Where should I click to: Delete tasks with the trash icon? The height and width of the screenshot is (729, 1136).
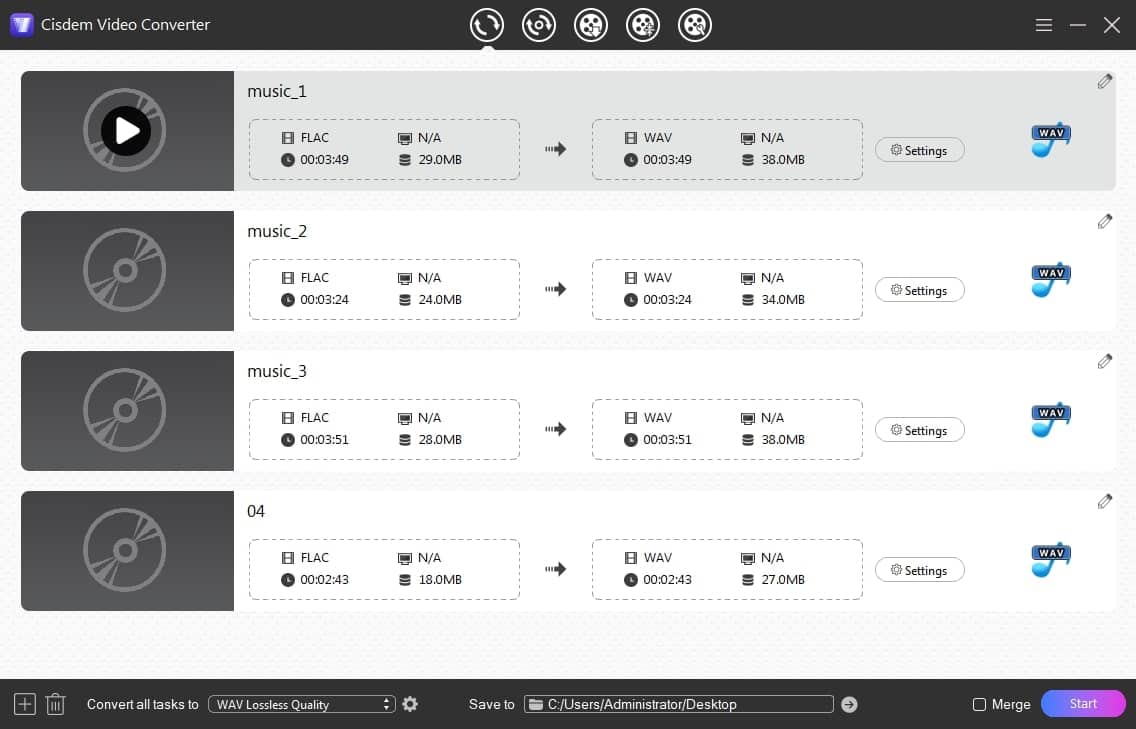point(56,704)
